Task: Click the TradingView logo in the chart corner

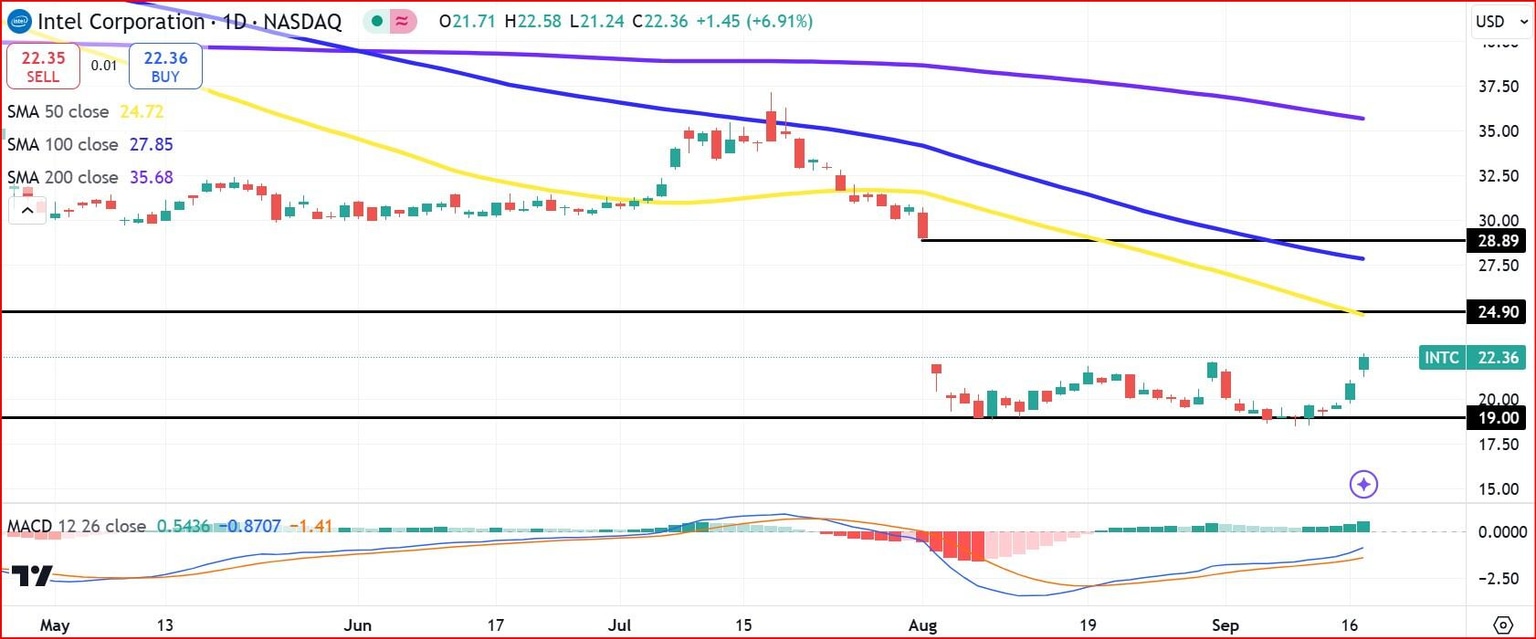Action: pos(32,576)
